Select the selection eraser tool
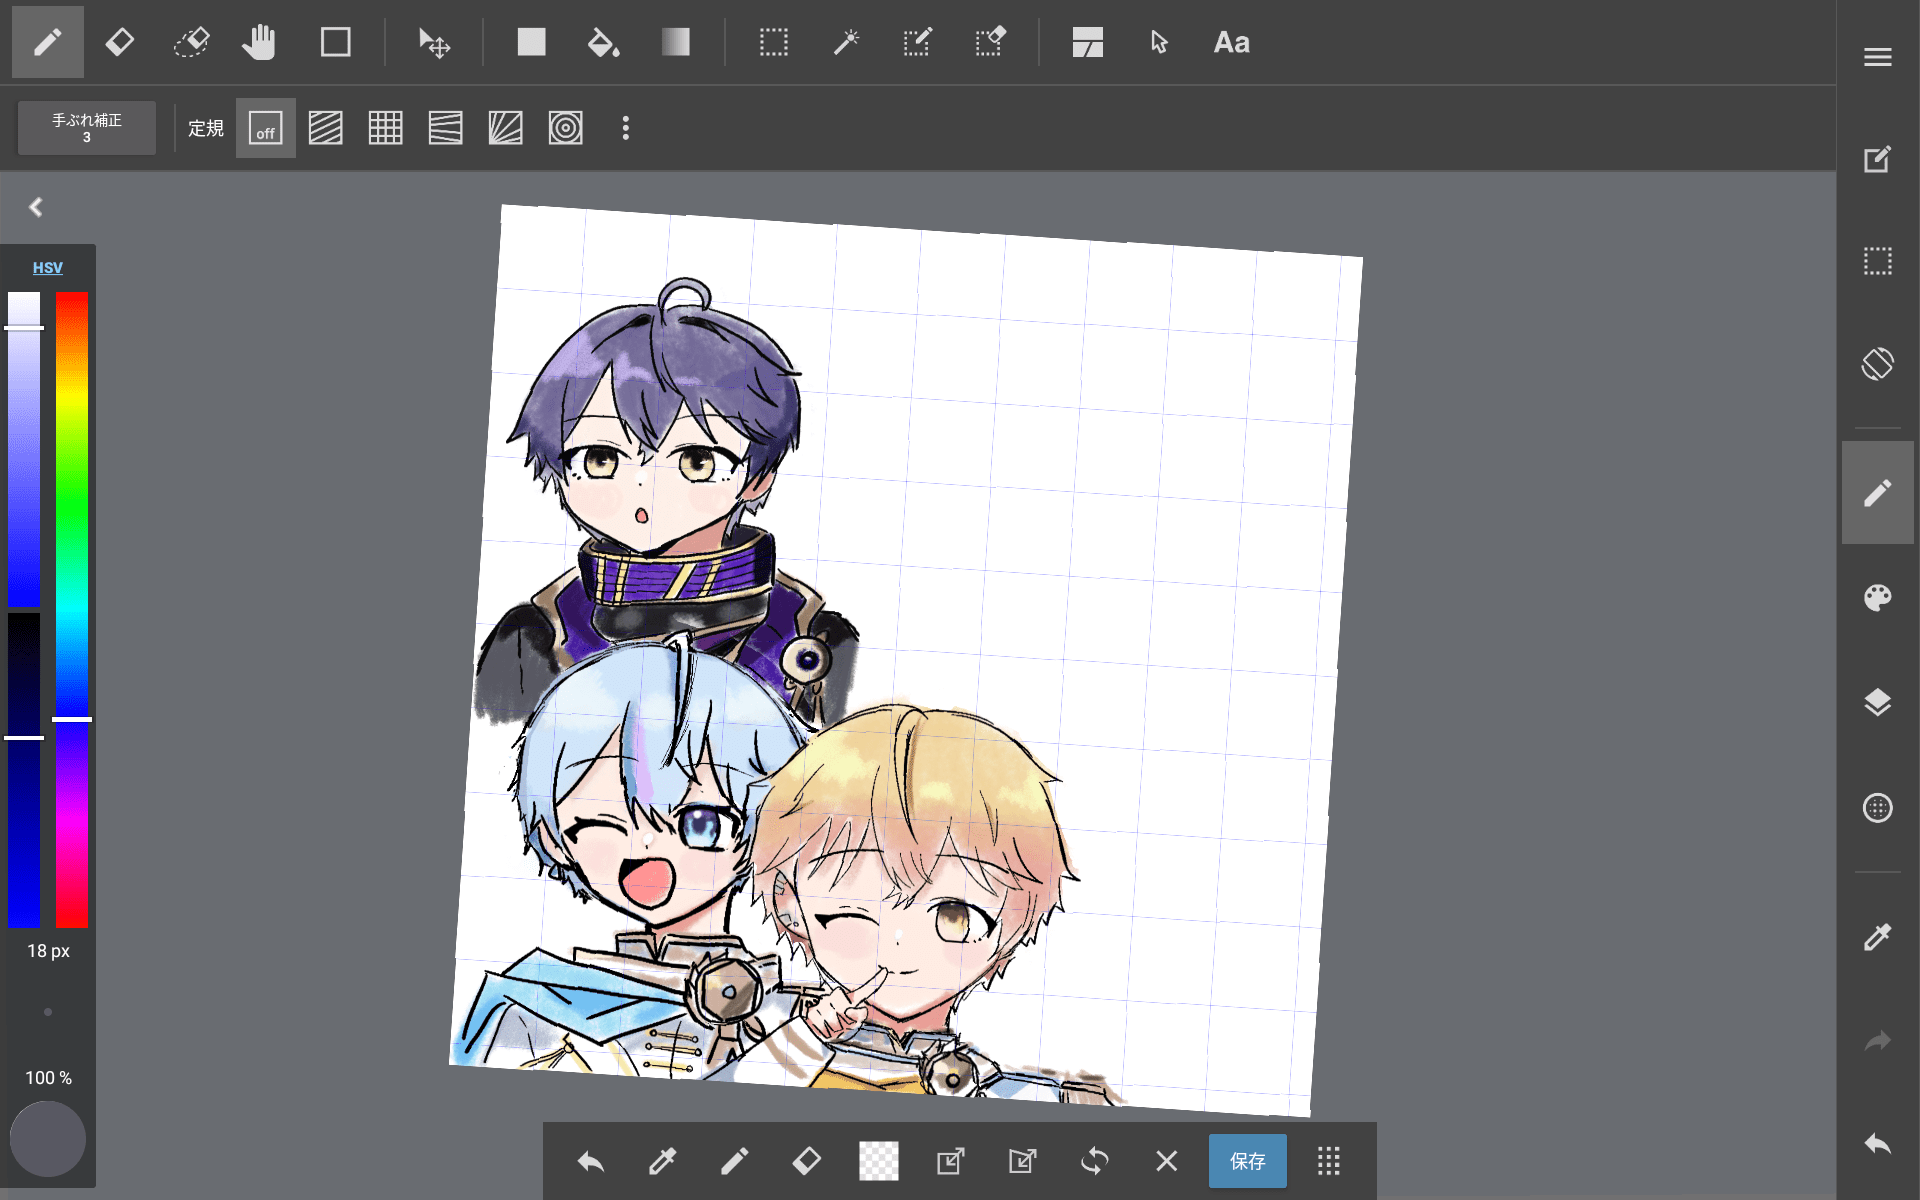This screenshot has height=1200, width=1920. tap(989, 42)
